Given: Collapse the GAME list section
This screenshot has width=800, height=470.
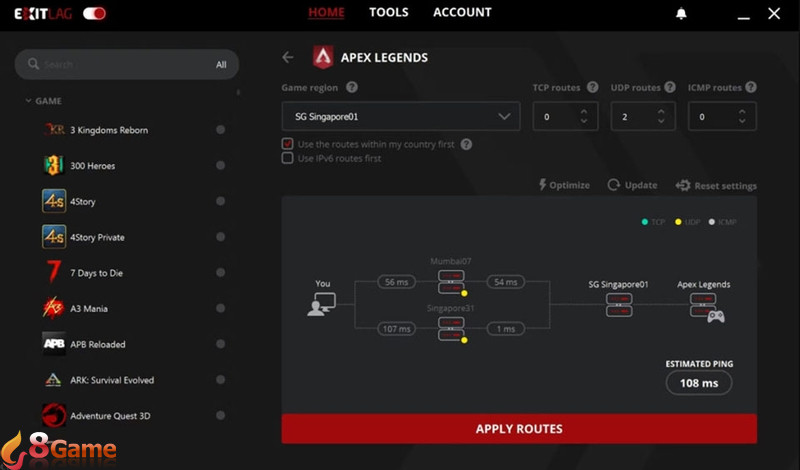Looking at the screenshot, I should tap(29, 101).
